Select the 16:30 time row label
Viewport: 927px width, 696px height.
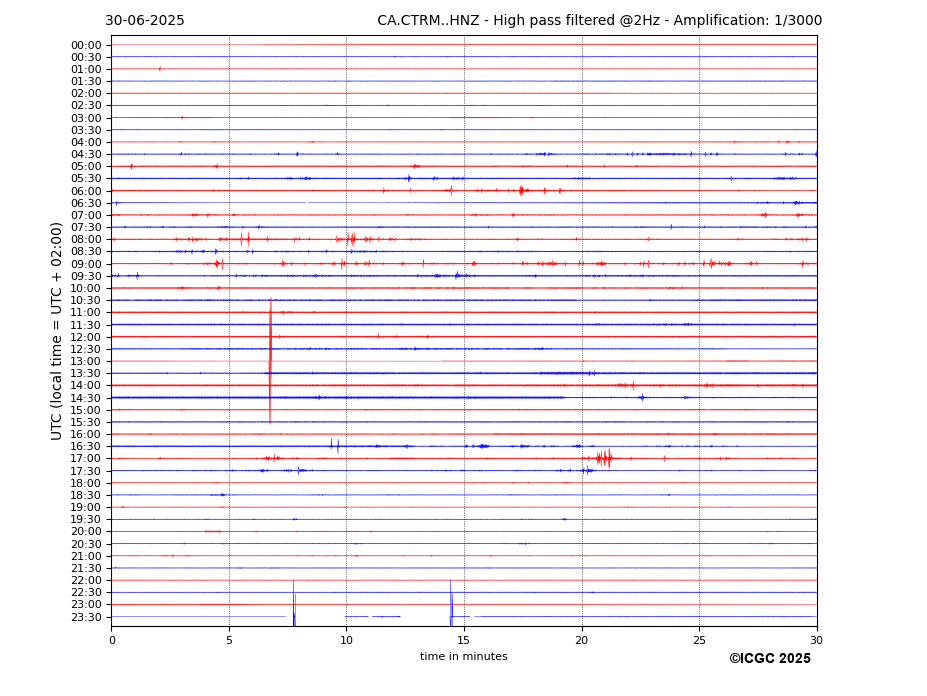(86, 446)
